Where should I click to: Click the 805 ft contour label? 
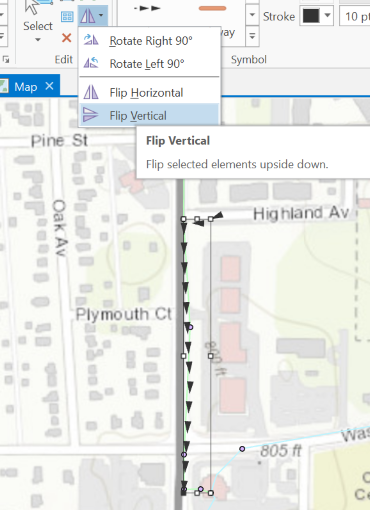(281, 451)
